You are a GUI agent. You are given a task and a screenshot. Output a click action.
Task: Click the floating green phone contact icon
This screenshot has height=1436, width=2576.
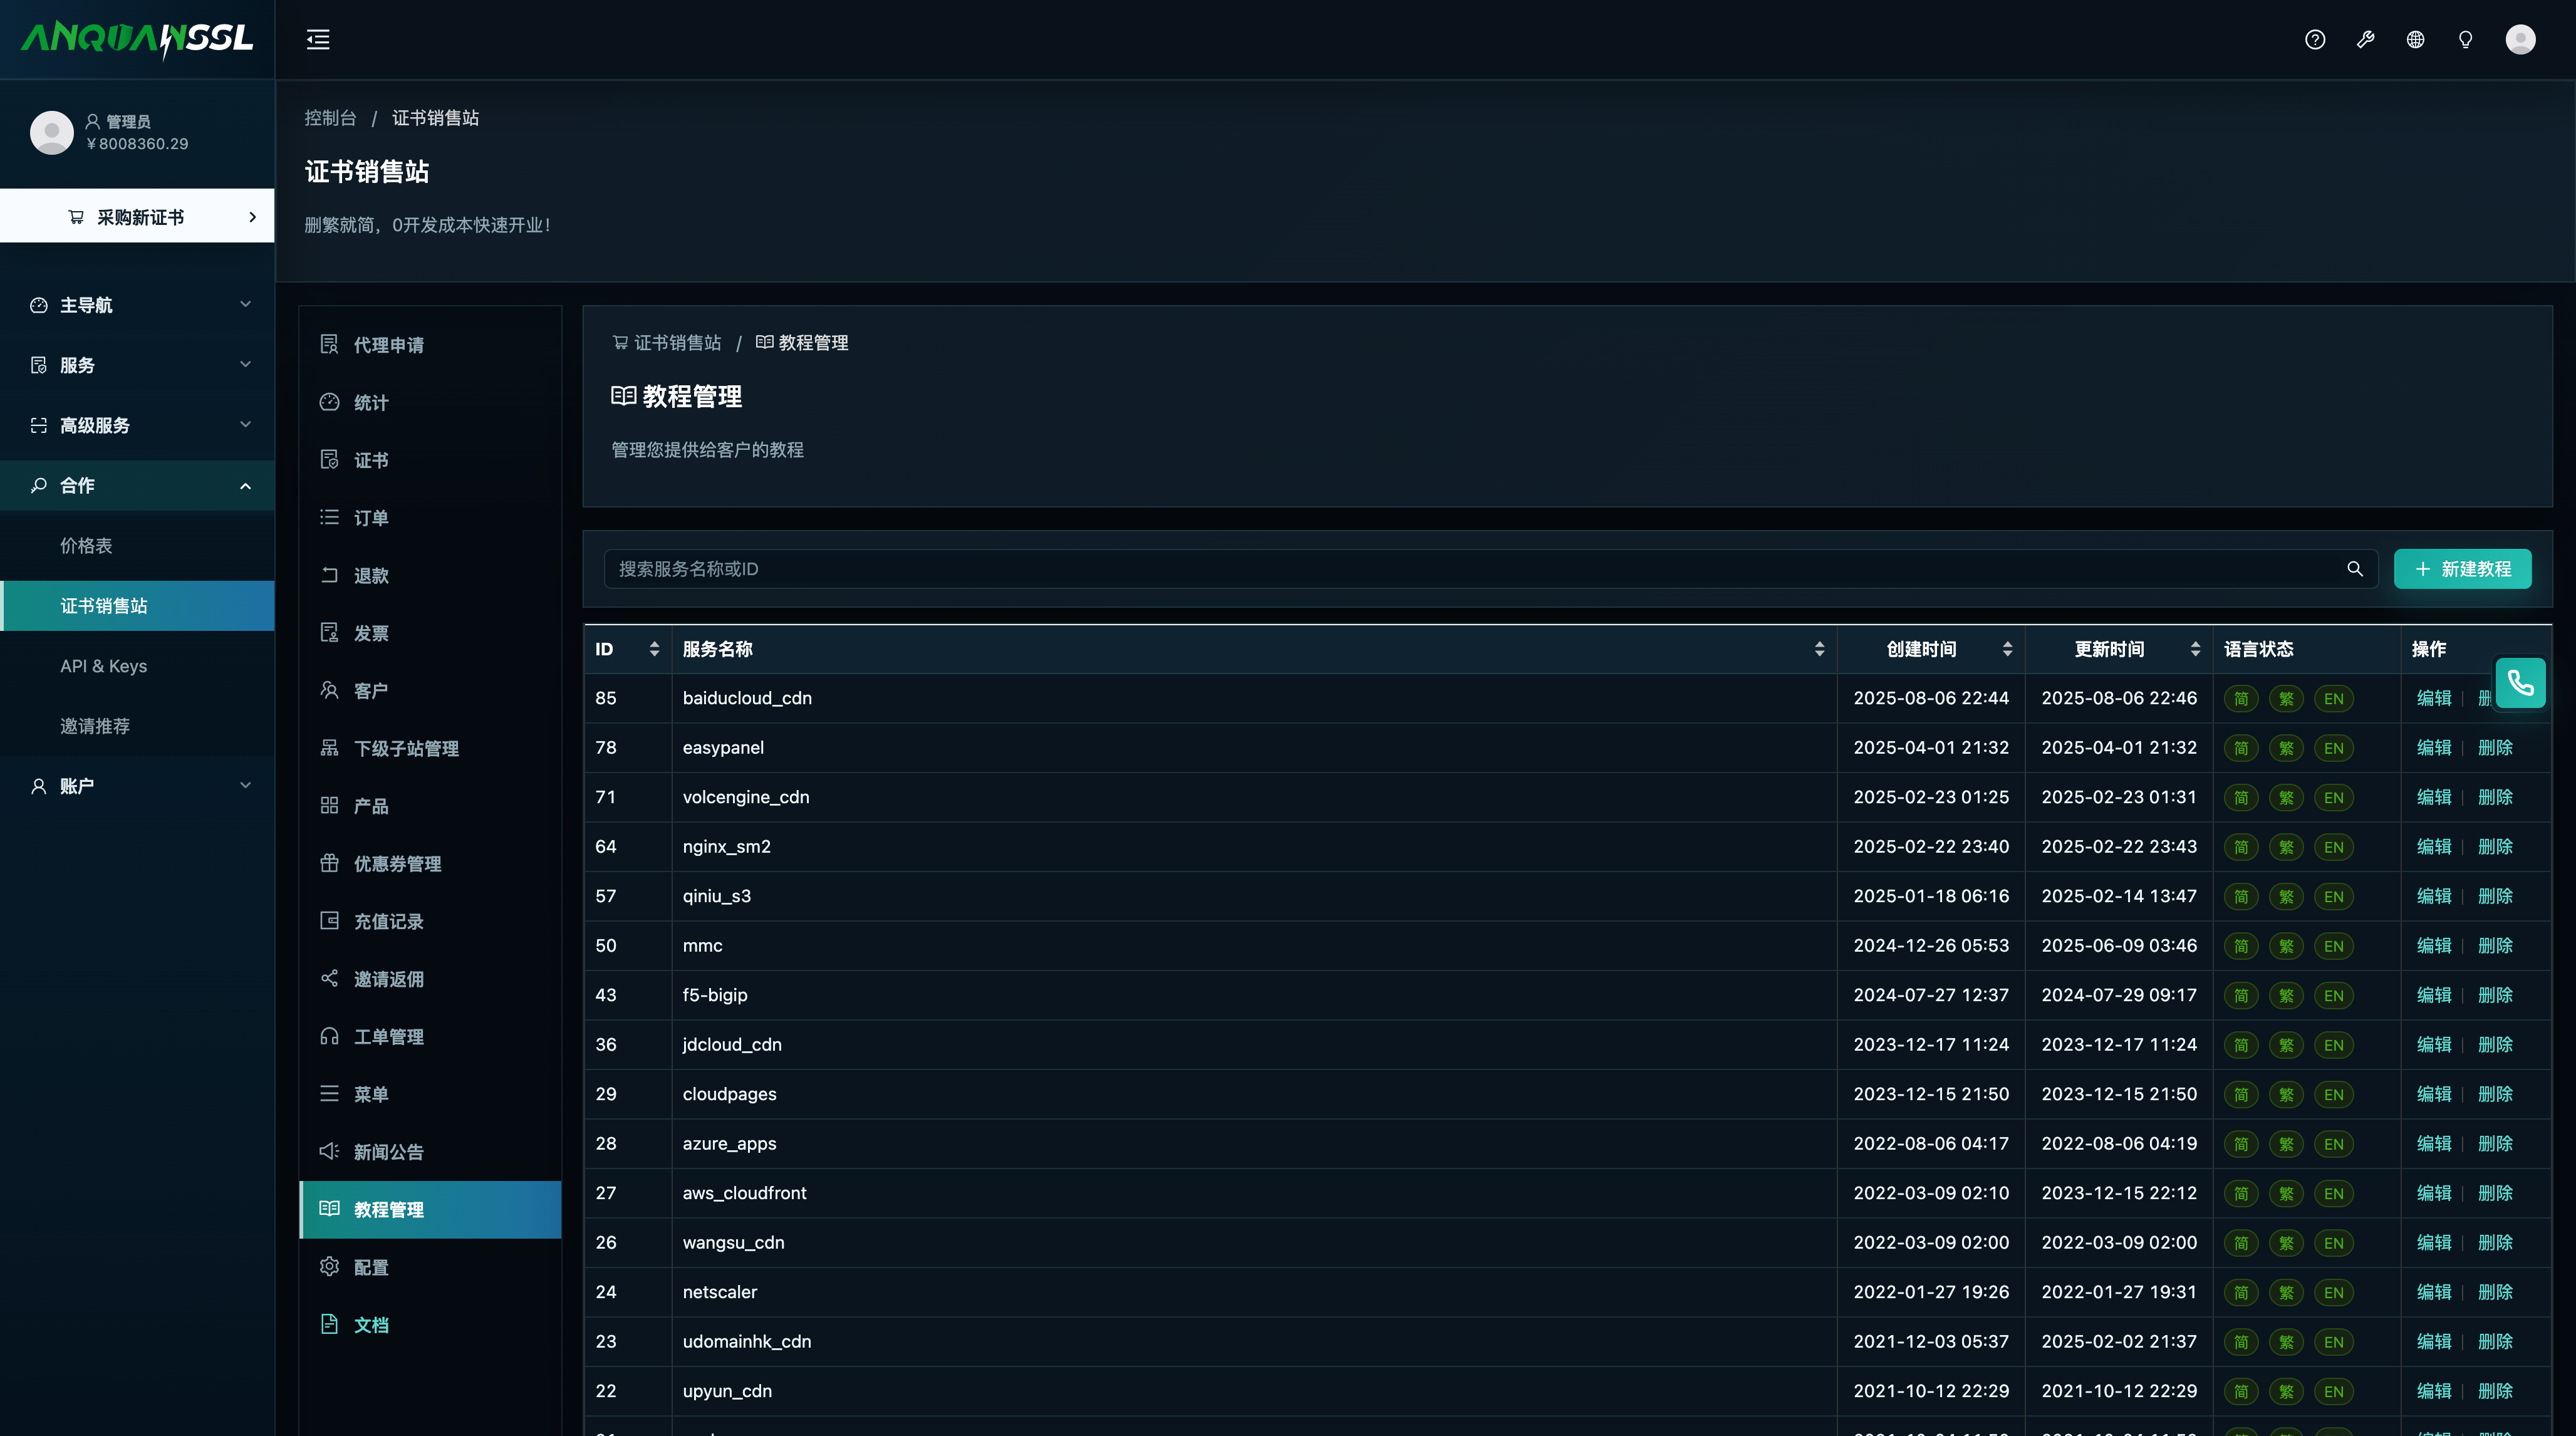coord(2520,683)
